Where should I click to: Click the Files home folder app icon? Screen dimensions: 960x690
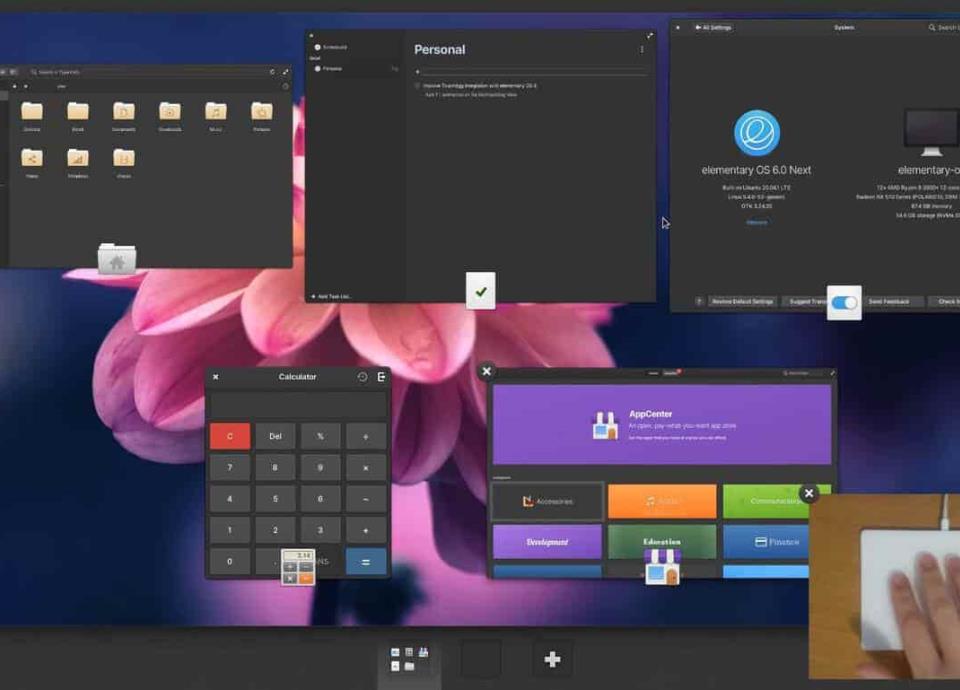coord(117,260)
